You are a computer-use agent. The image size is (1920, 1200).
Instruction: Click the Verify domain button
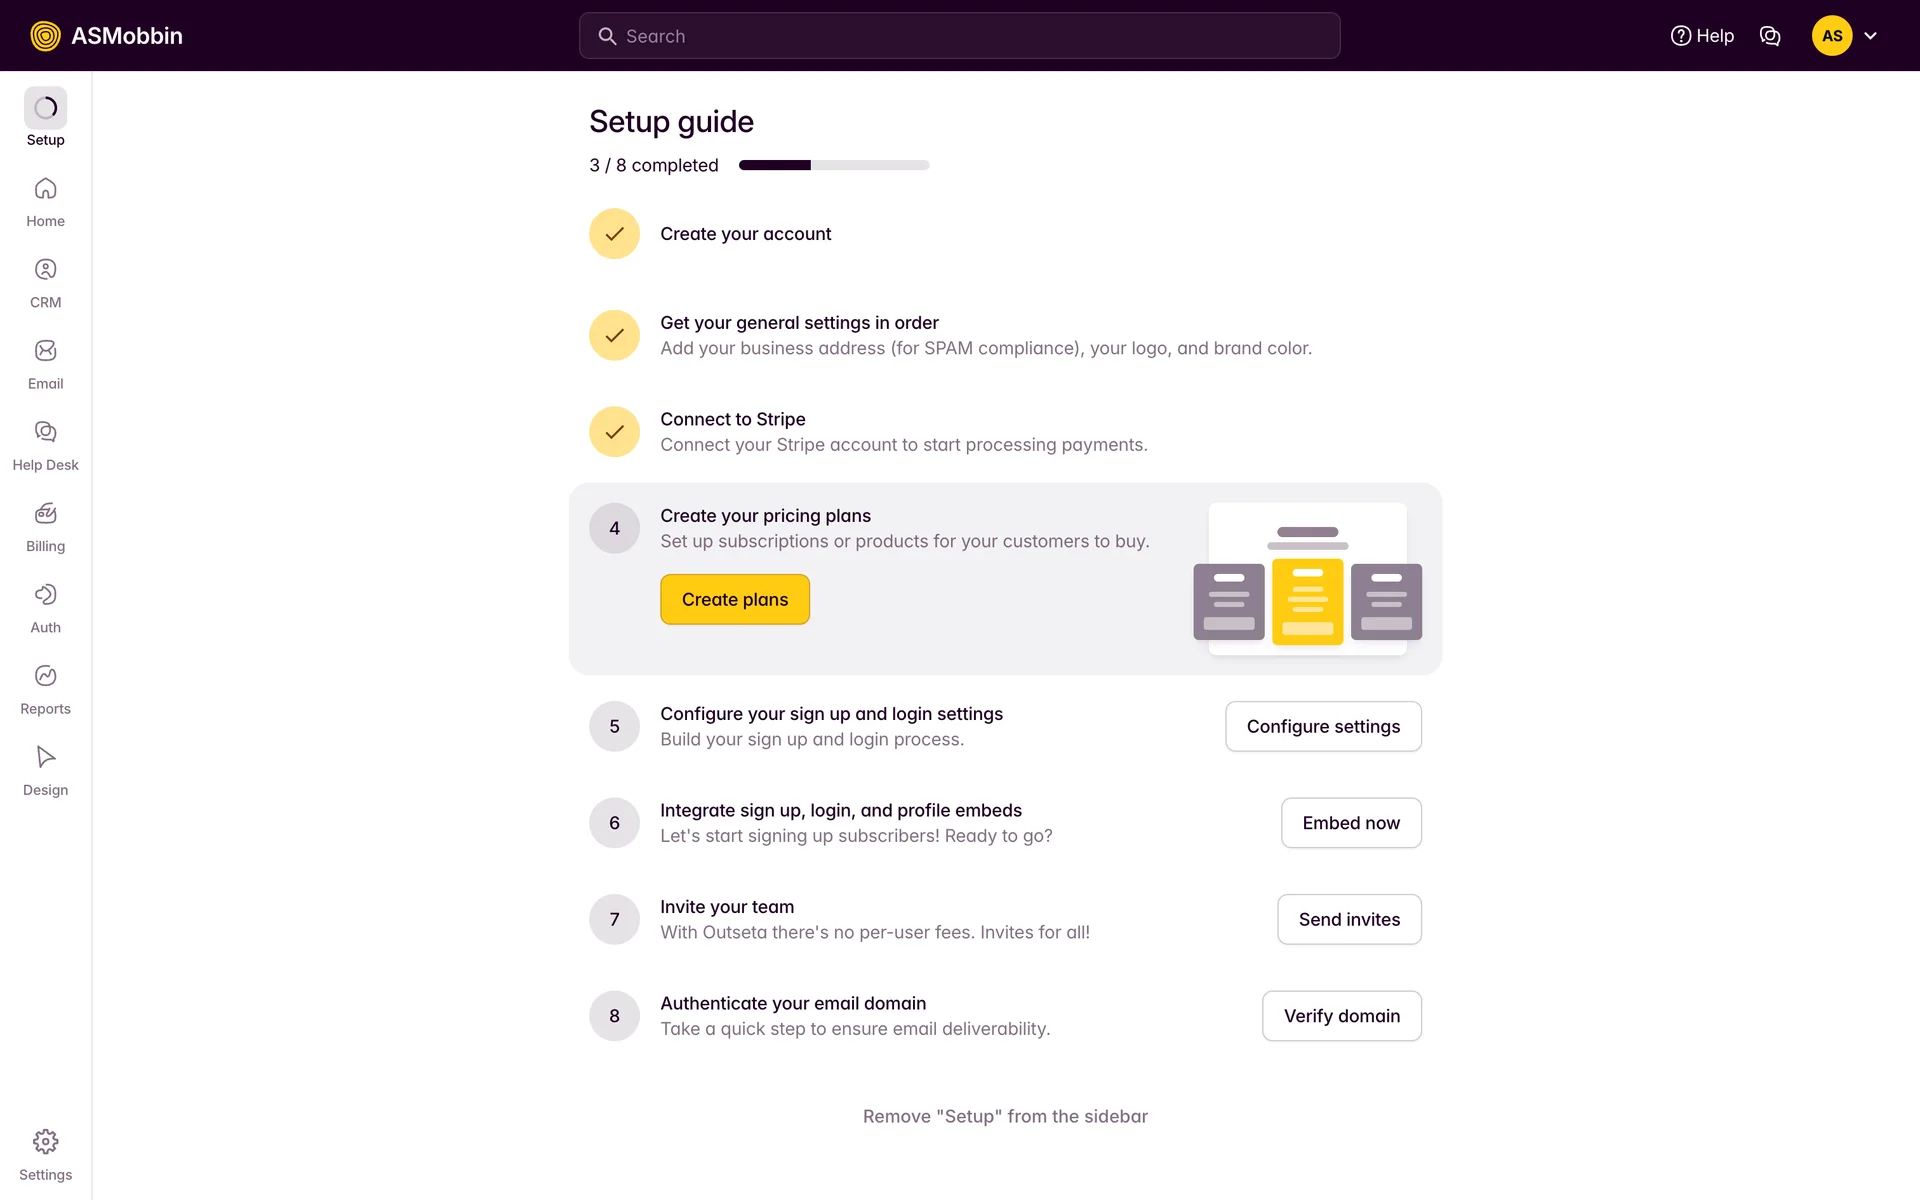[x=1341, y=1016]
